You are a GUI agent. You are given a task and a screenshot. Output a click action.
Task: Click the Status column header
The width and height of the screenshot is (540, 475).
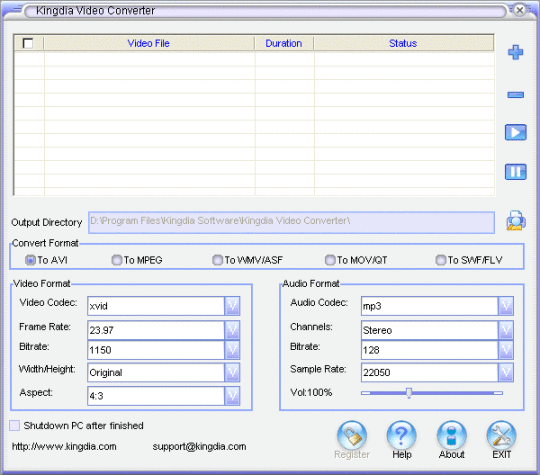click(403, 43)
